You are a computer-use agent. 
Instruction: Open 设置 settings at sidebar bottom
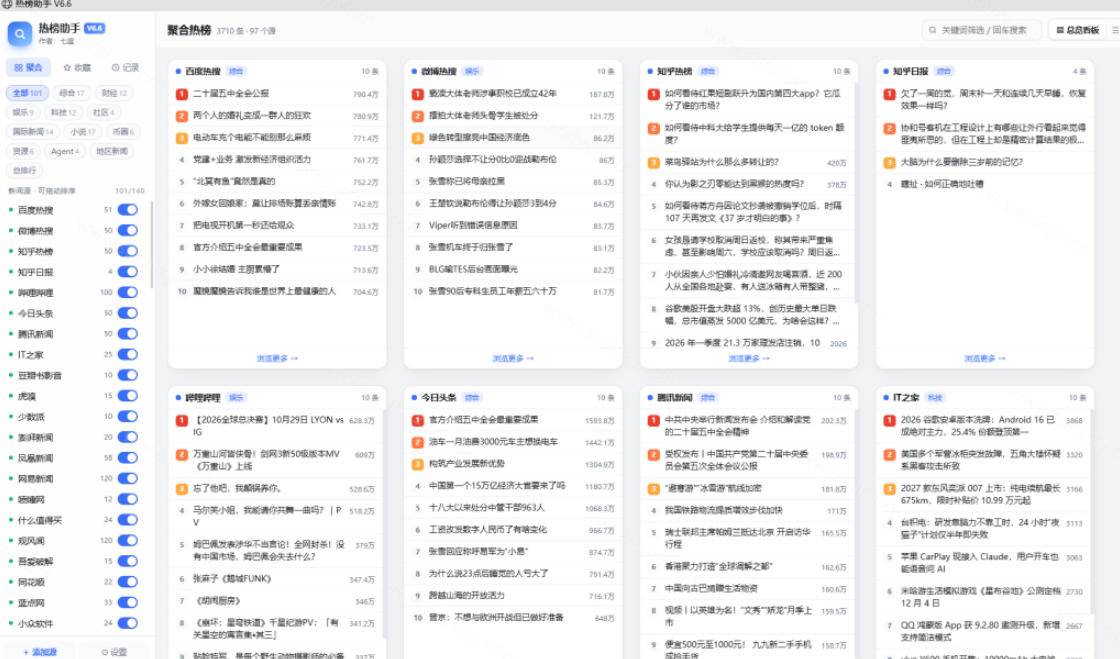click(114, 652)
